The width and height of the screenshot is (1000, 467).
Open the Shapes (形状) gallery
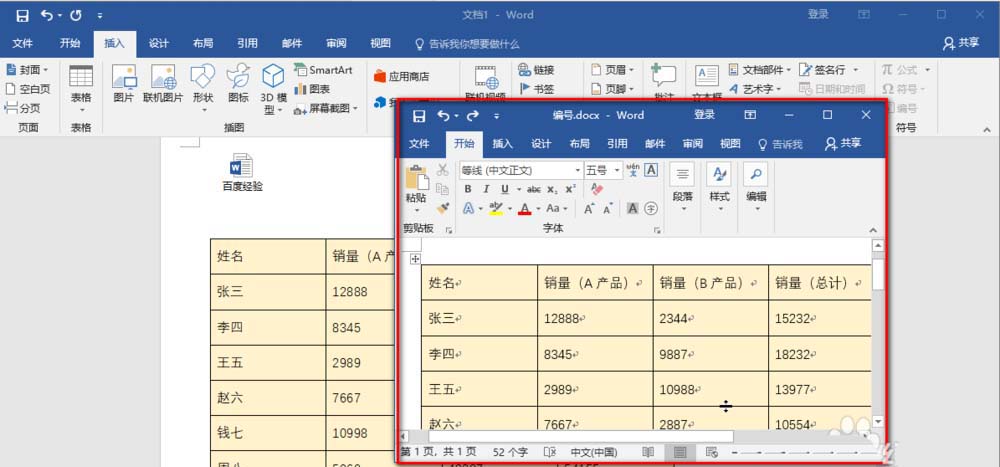(x=203, y=85)
